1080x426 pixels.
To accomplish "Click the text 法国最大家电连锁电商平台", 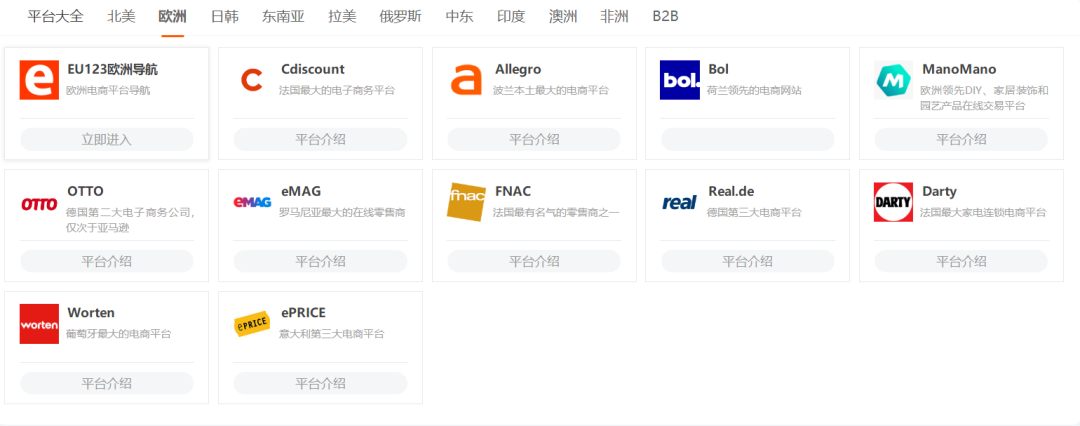I will [983, 212].
